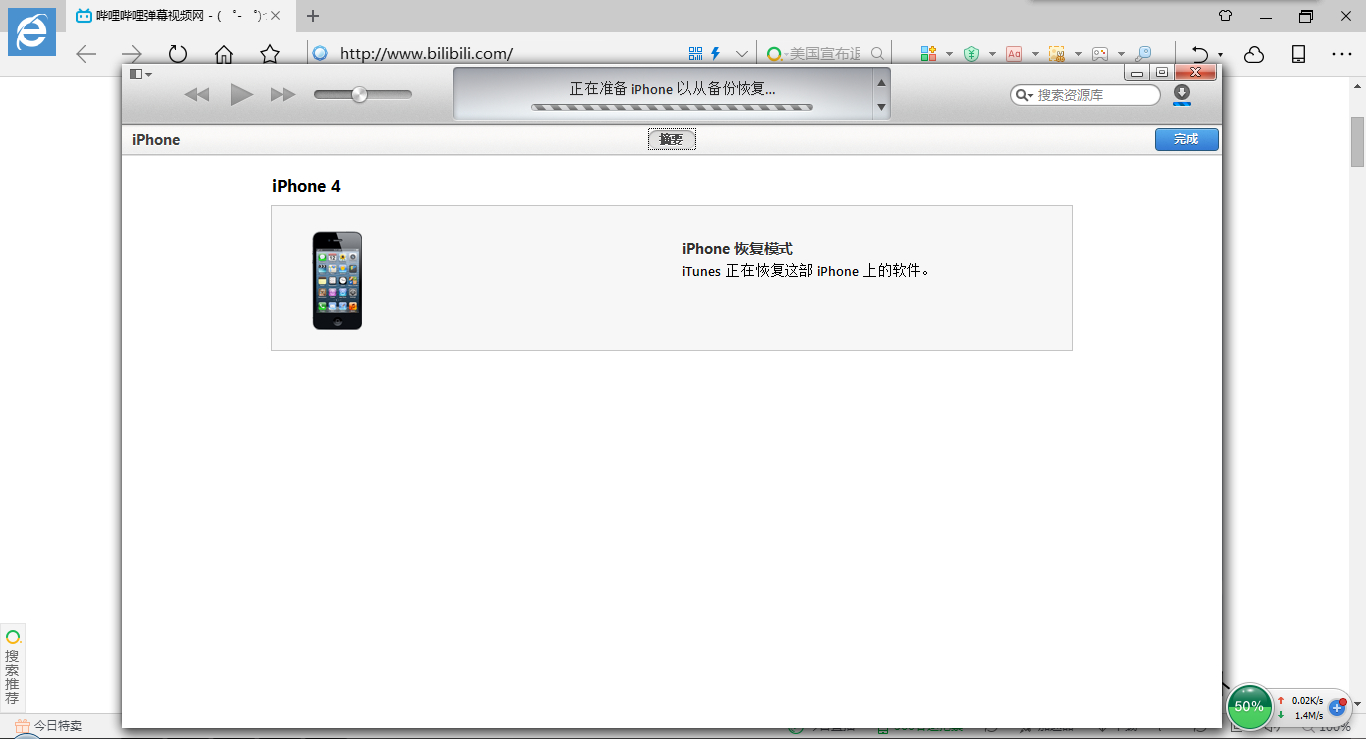Click the iTunes restore-size window button

tap(1161, 73)
